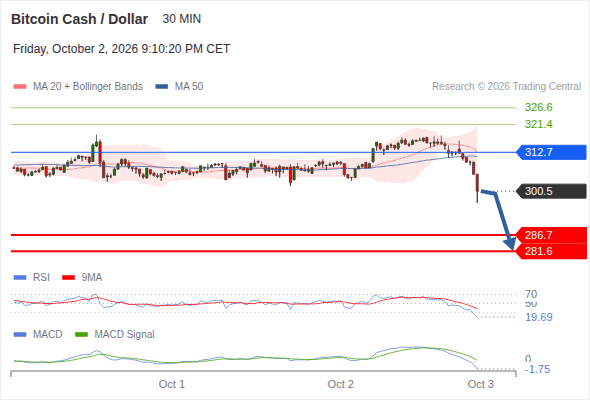Image resolution: width=590 pixels, height=400 pixels.
Task: Click the date and time stamp
Action: tap(122, 49)
